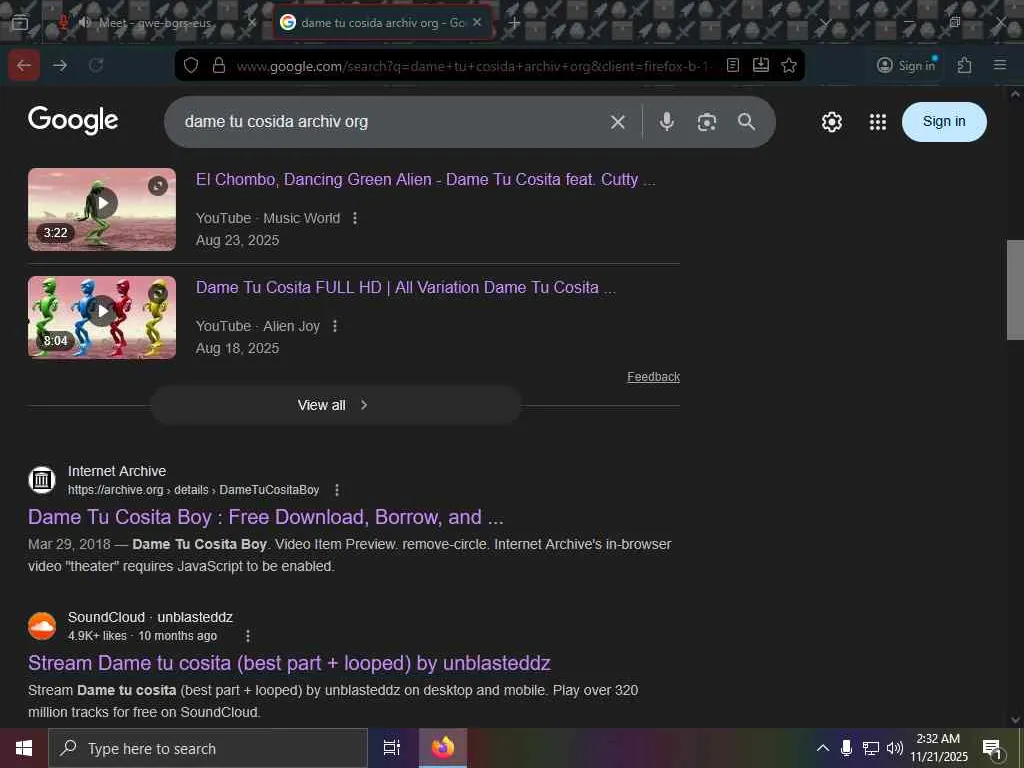The height and width of the screenshot is (768, 1024).
Task: Click the page vertical scrollbar thumb
Action: tap(1015, 290)
